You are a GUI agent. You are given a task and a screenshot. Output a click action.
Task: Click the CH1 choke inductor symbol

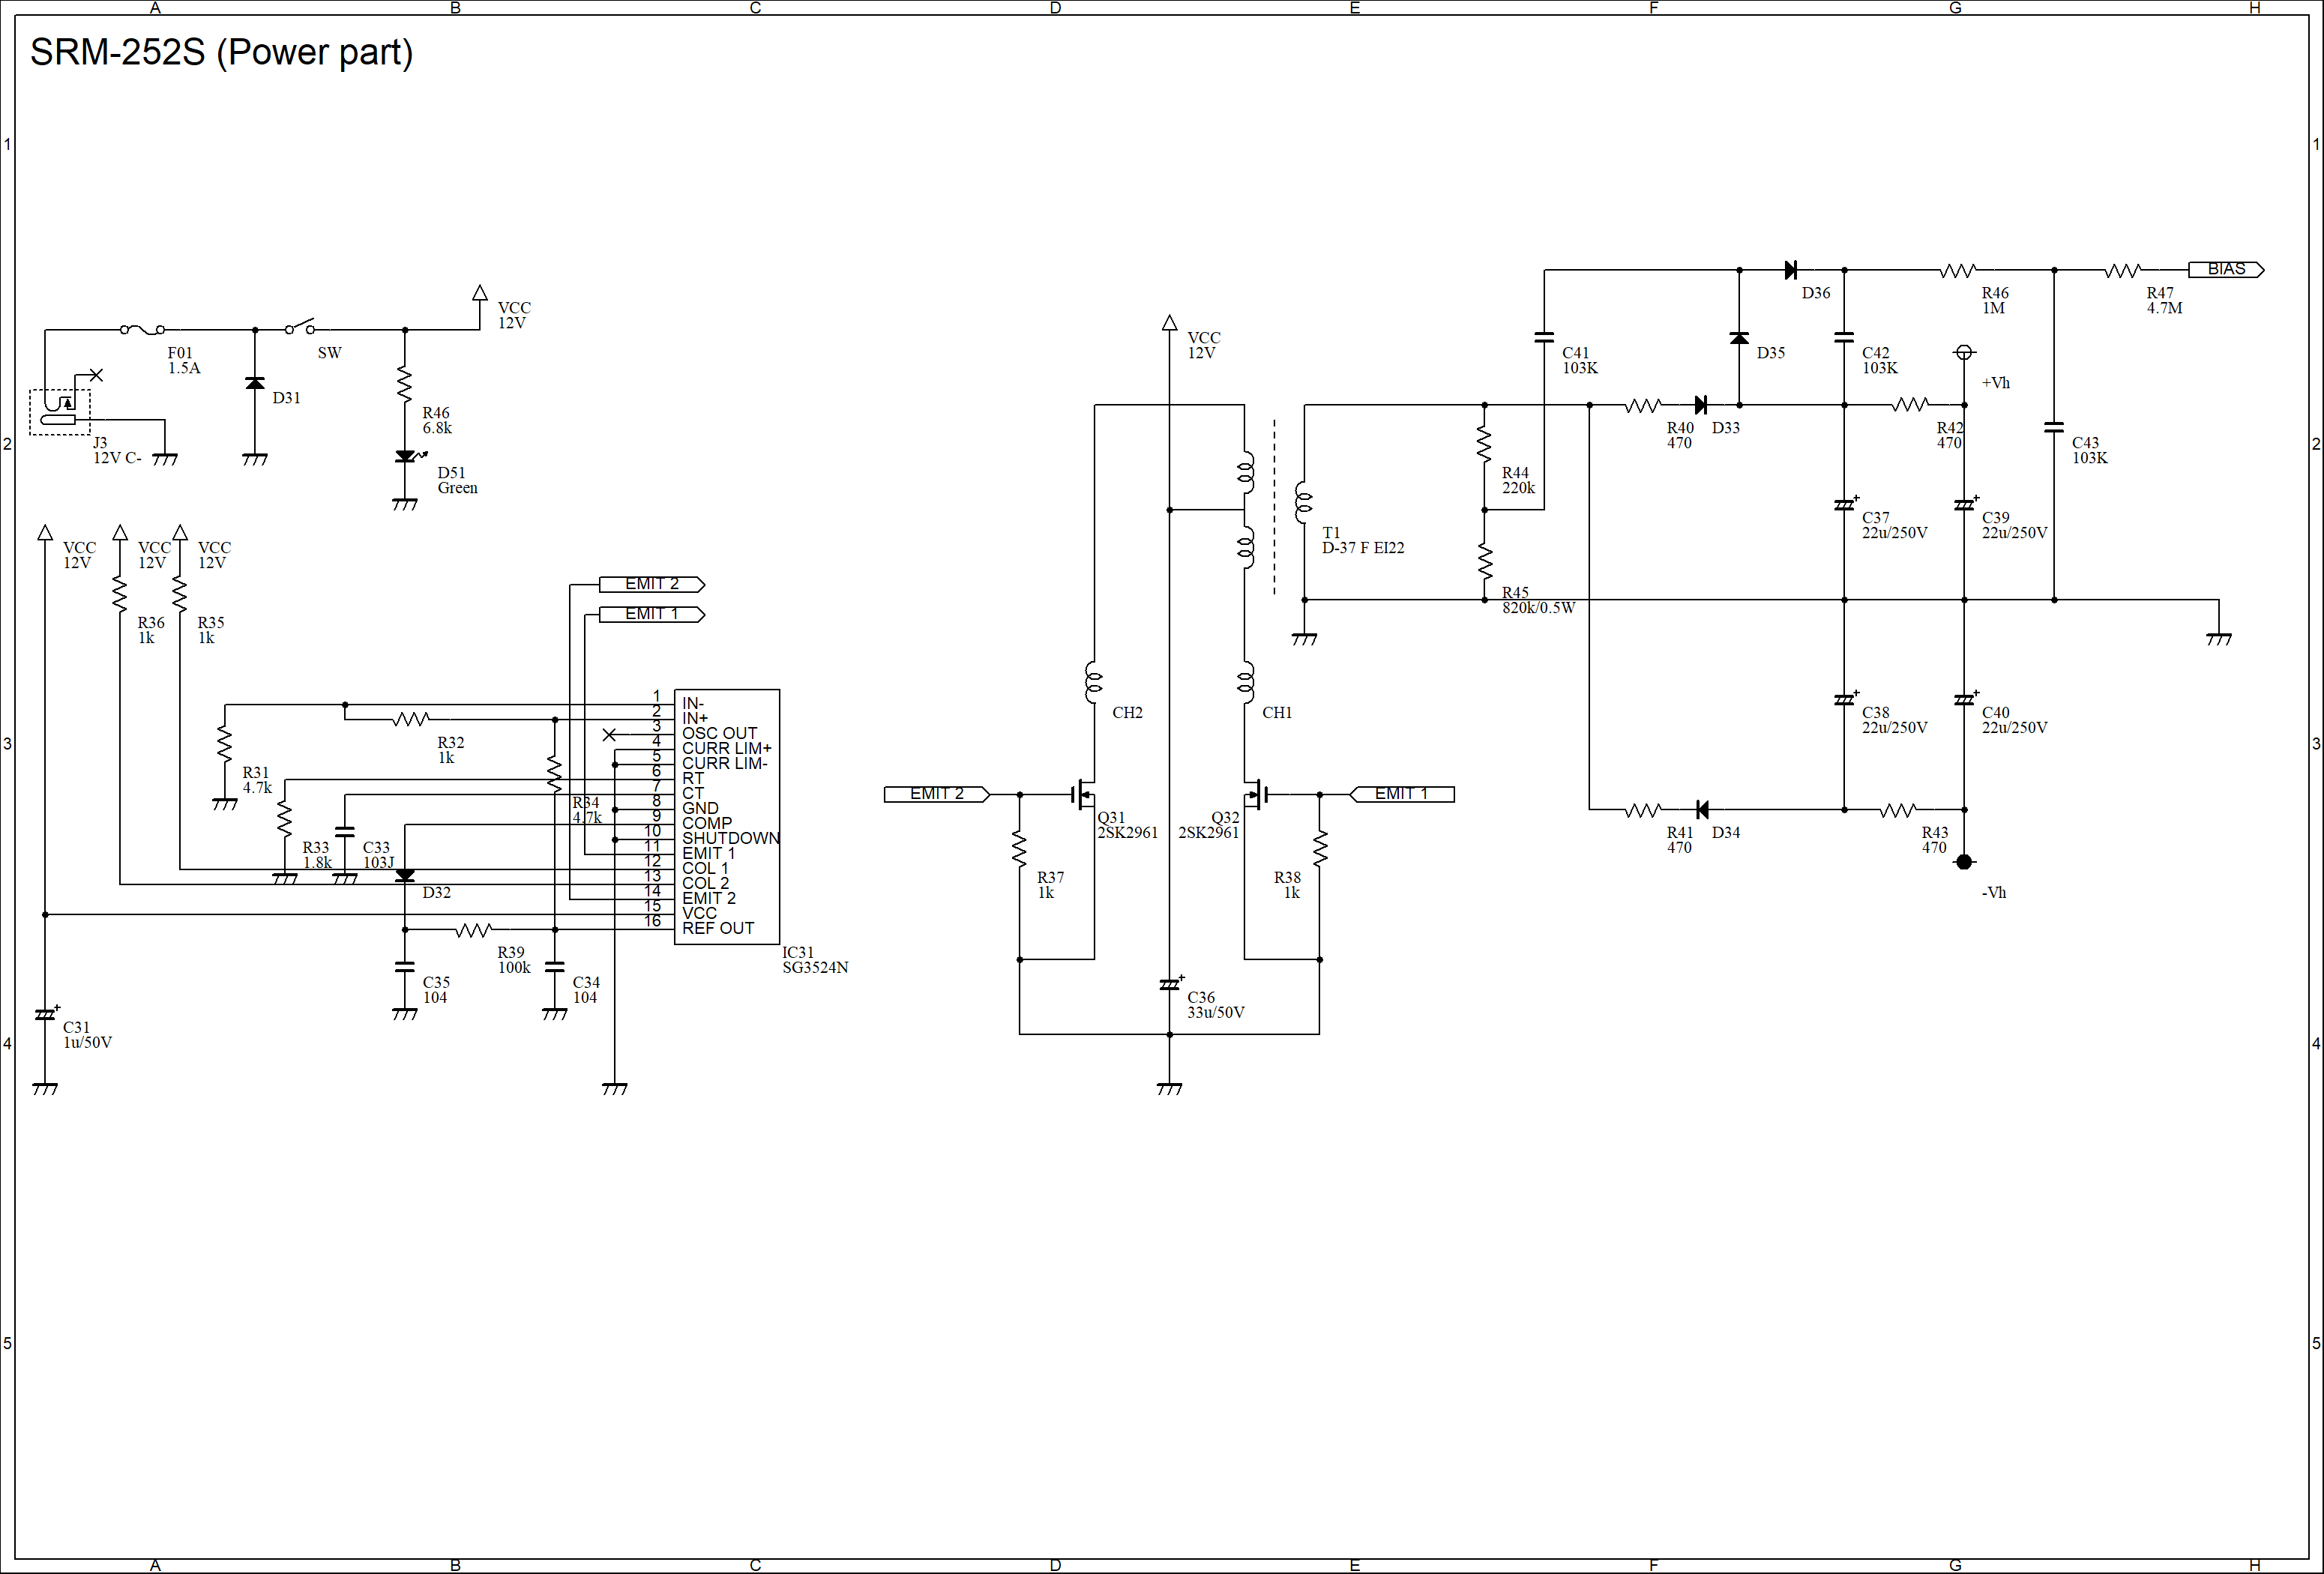pyautogui.click(x=1245, y=683)
